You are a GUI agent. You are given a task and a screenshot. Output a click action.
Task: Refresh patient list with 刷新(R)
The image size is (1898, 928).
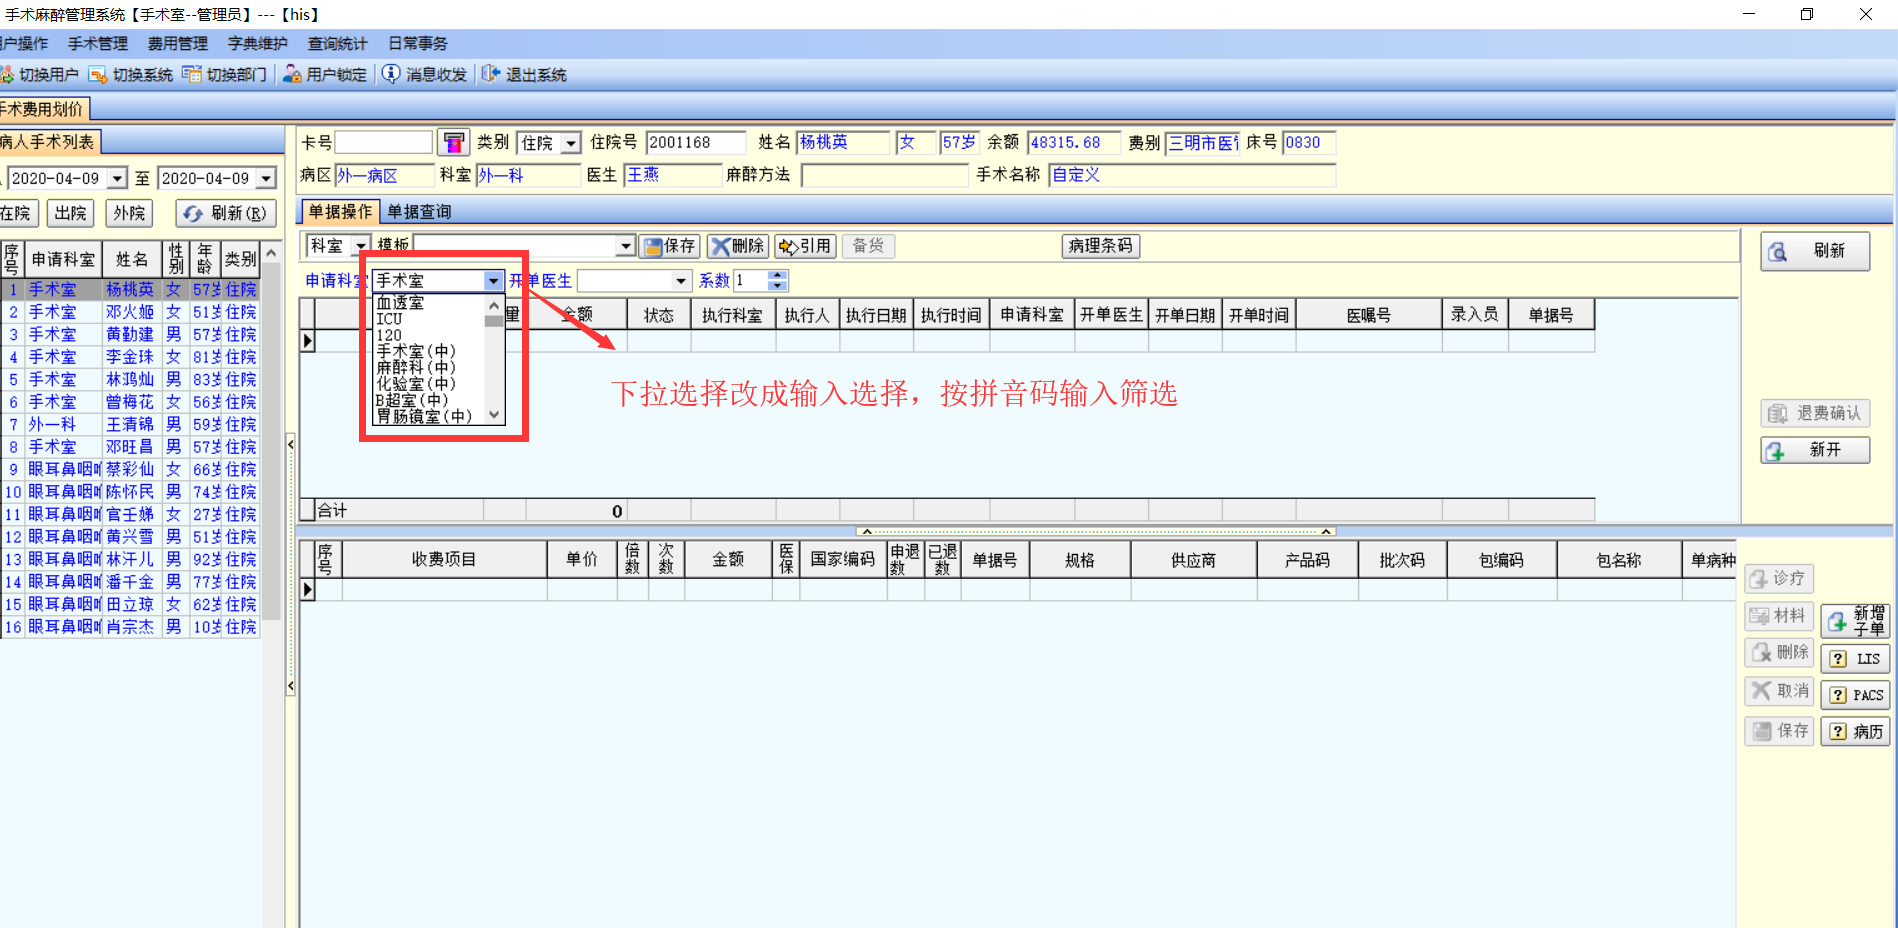(226, 213)
